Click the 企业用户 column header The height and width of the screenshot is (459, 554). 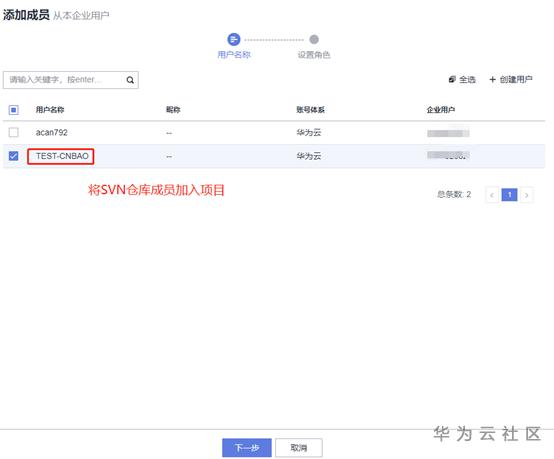tap(441, 110)
